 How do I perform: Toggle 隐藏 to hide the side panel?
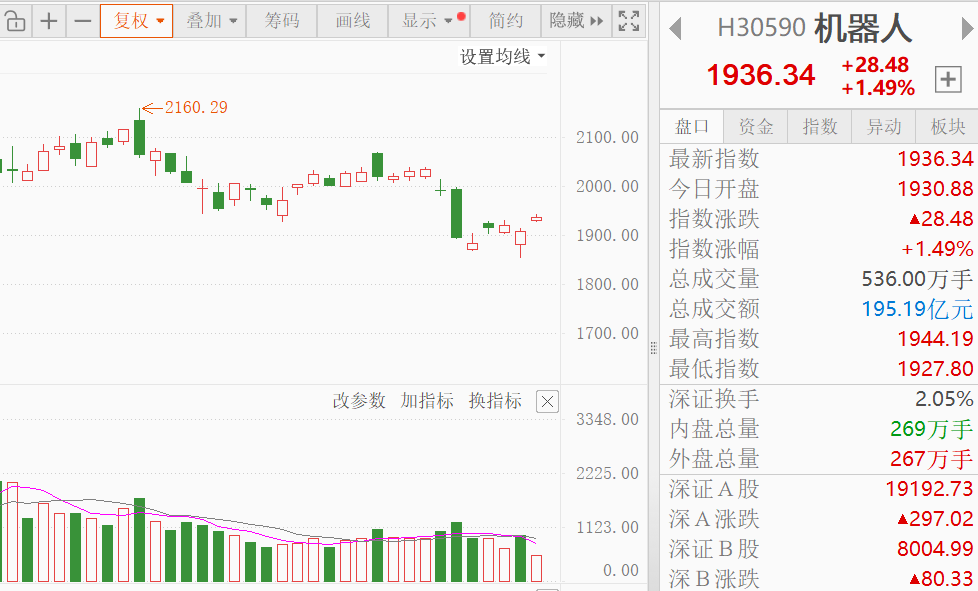[570, 20]
